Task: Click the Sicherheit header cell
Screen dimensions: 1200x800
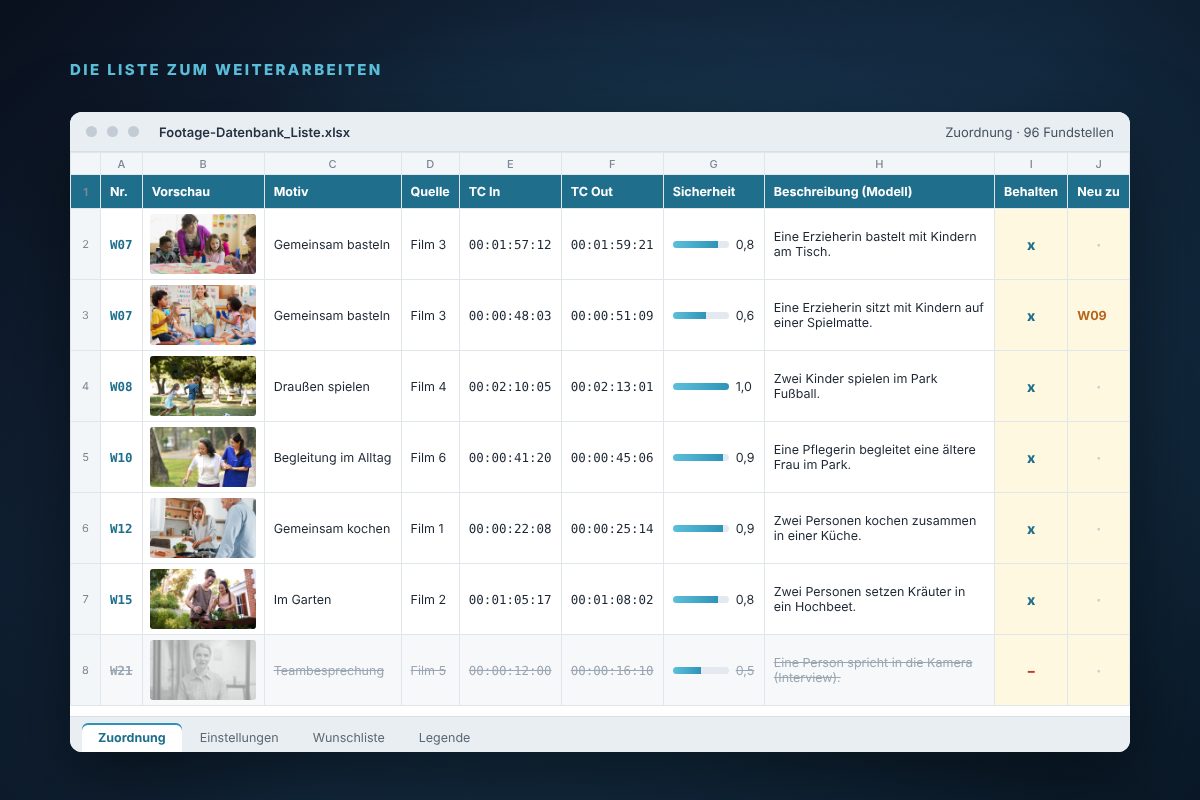Action: [713, 191]
